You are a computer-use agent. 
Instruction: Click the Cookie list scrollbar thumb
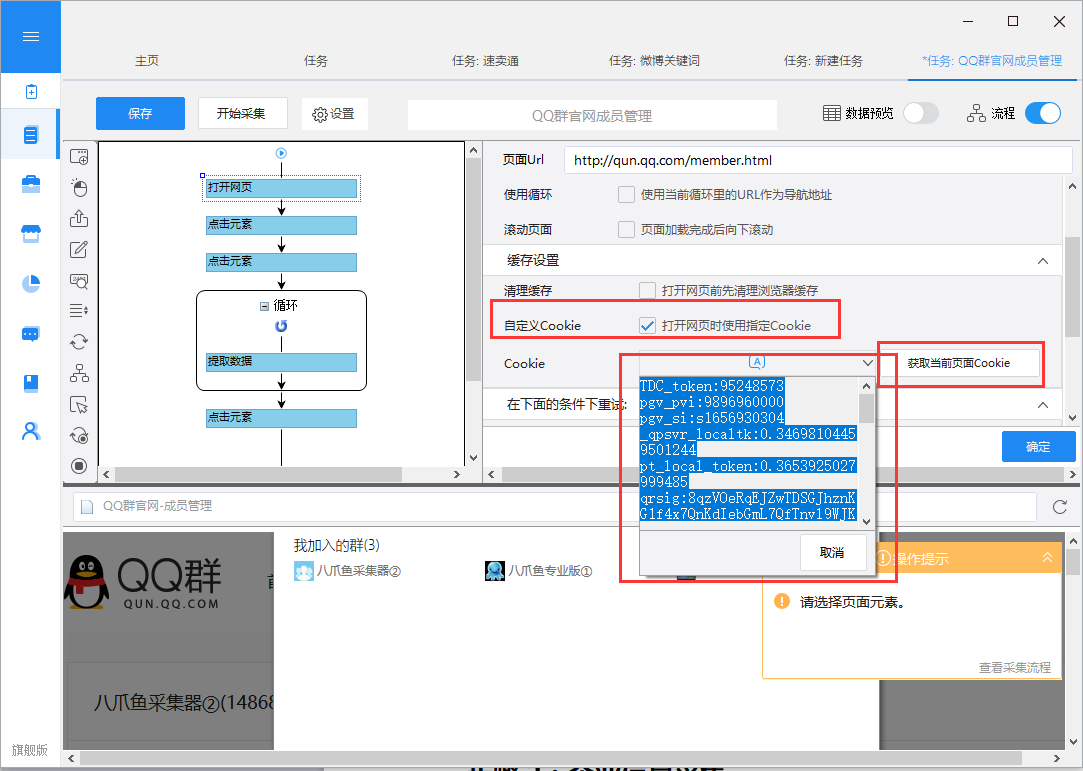pos(866,408)
